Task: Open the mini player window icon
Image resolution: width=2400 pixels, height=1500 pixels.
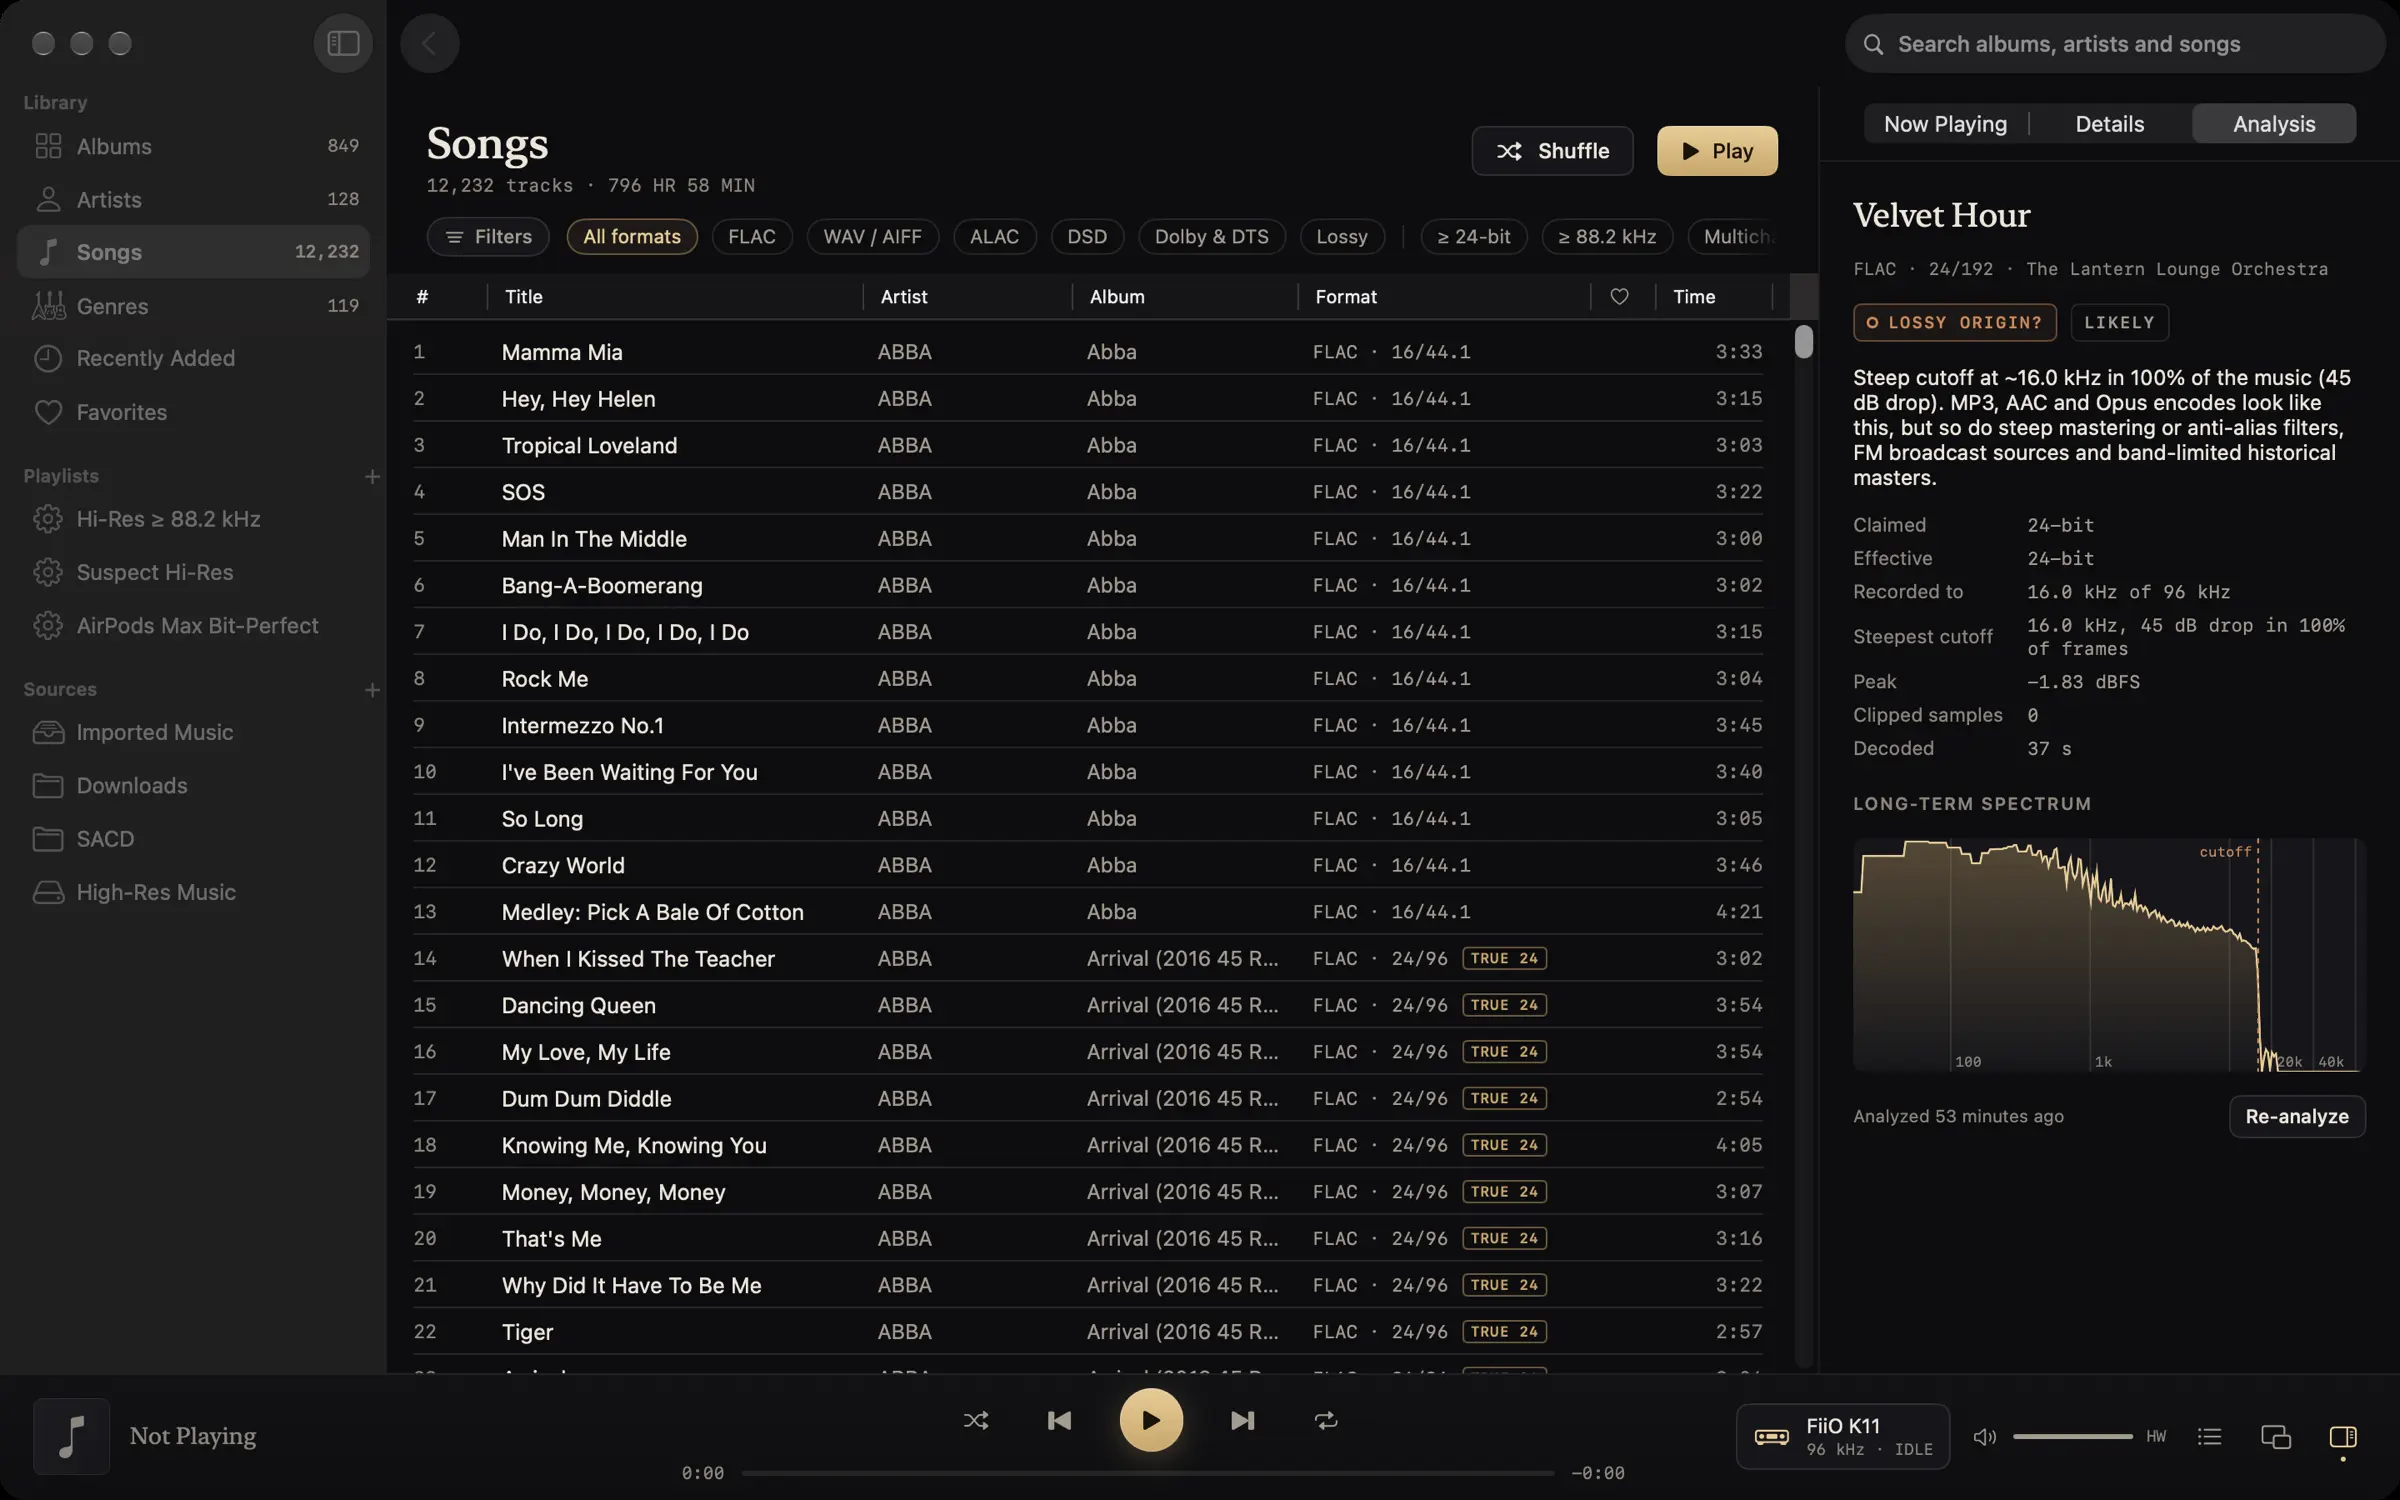Action: point(2276,1437)
